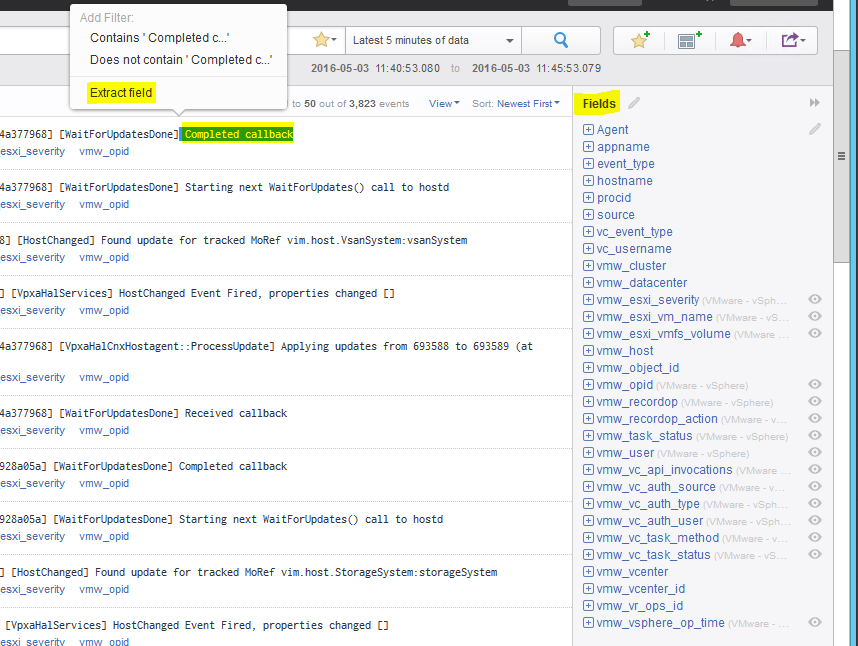Viewport: 858px width, 646px height.
Task: Click 'storageSystem' HostChanged event text
Action: coord(296,572)
